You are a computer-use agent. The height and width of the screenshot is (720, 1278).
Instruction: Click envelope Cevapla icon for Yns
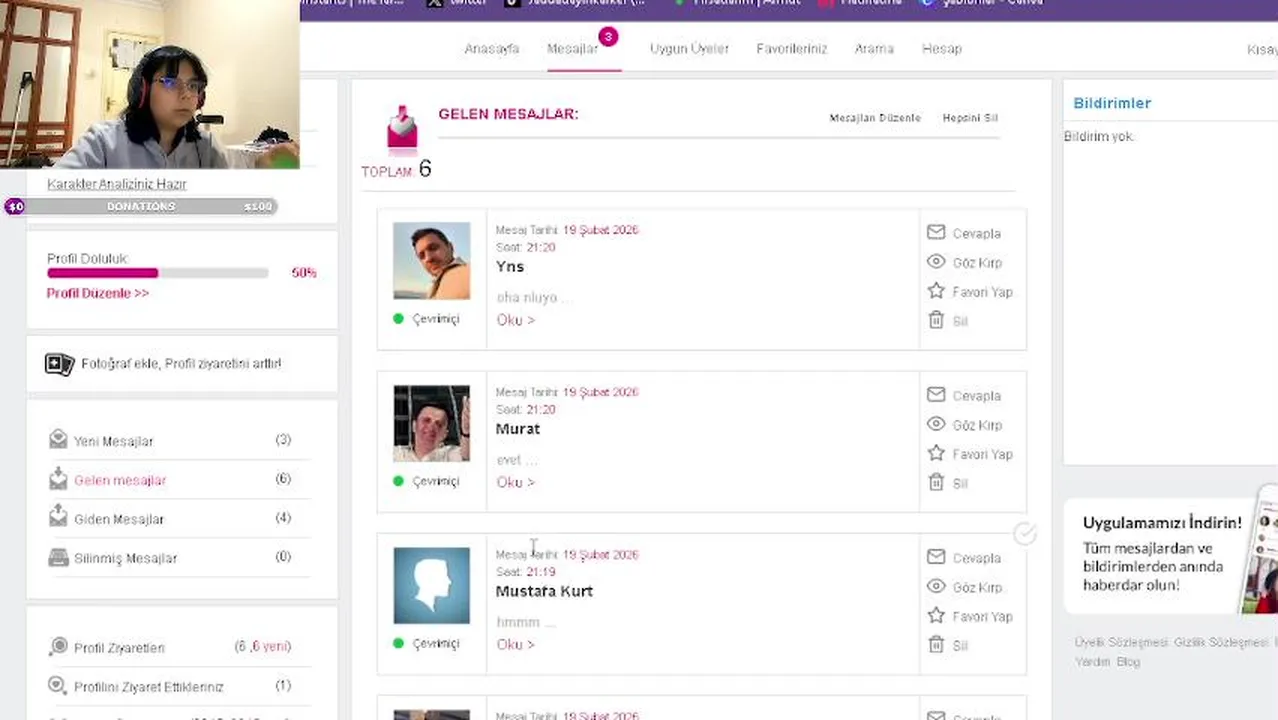point(936,232)
